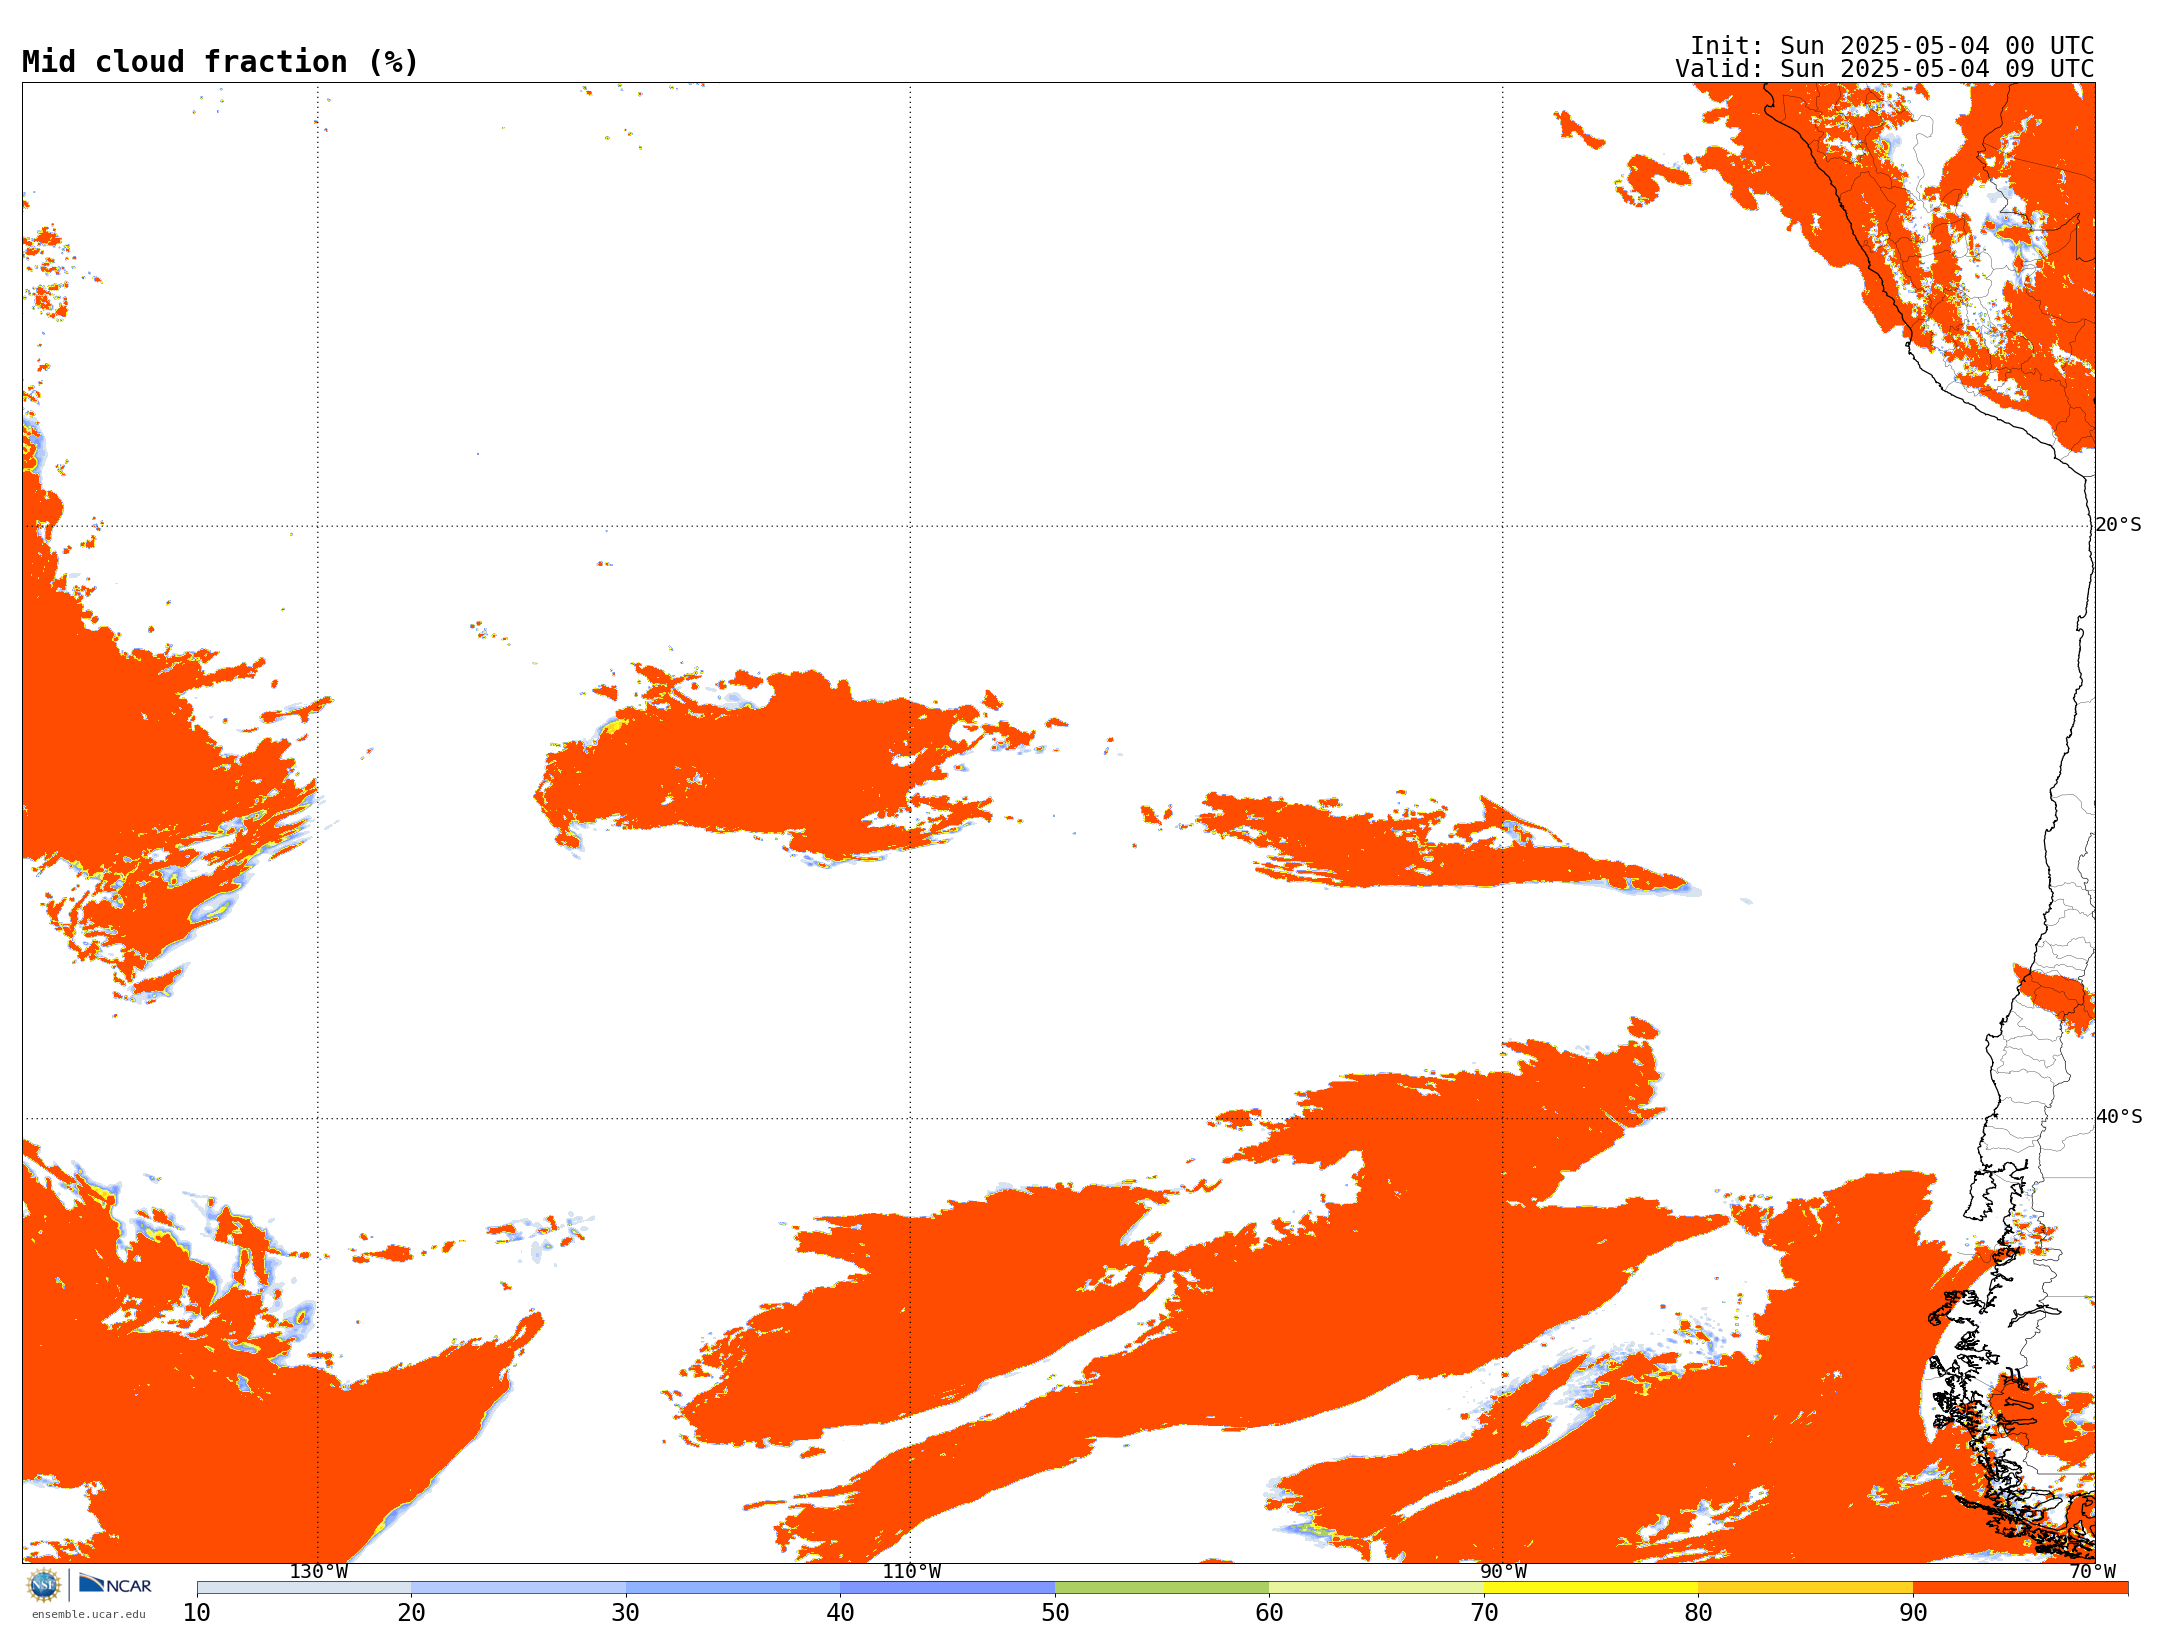This screenshot has height=1626, width=2160.
Task: Select the Valid: Sun 2025-05-04 09 UTC text
Action: tap(1885, 69)
